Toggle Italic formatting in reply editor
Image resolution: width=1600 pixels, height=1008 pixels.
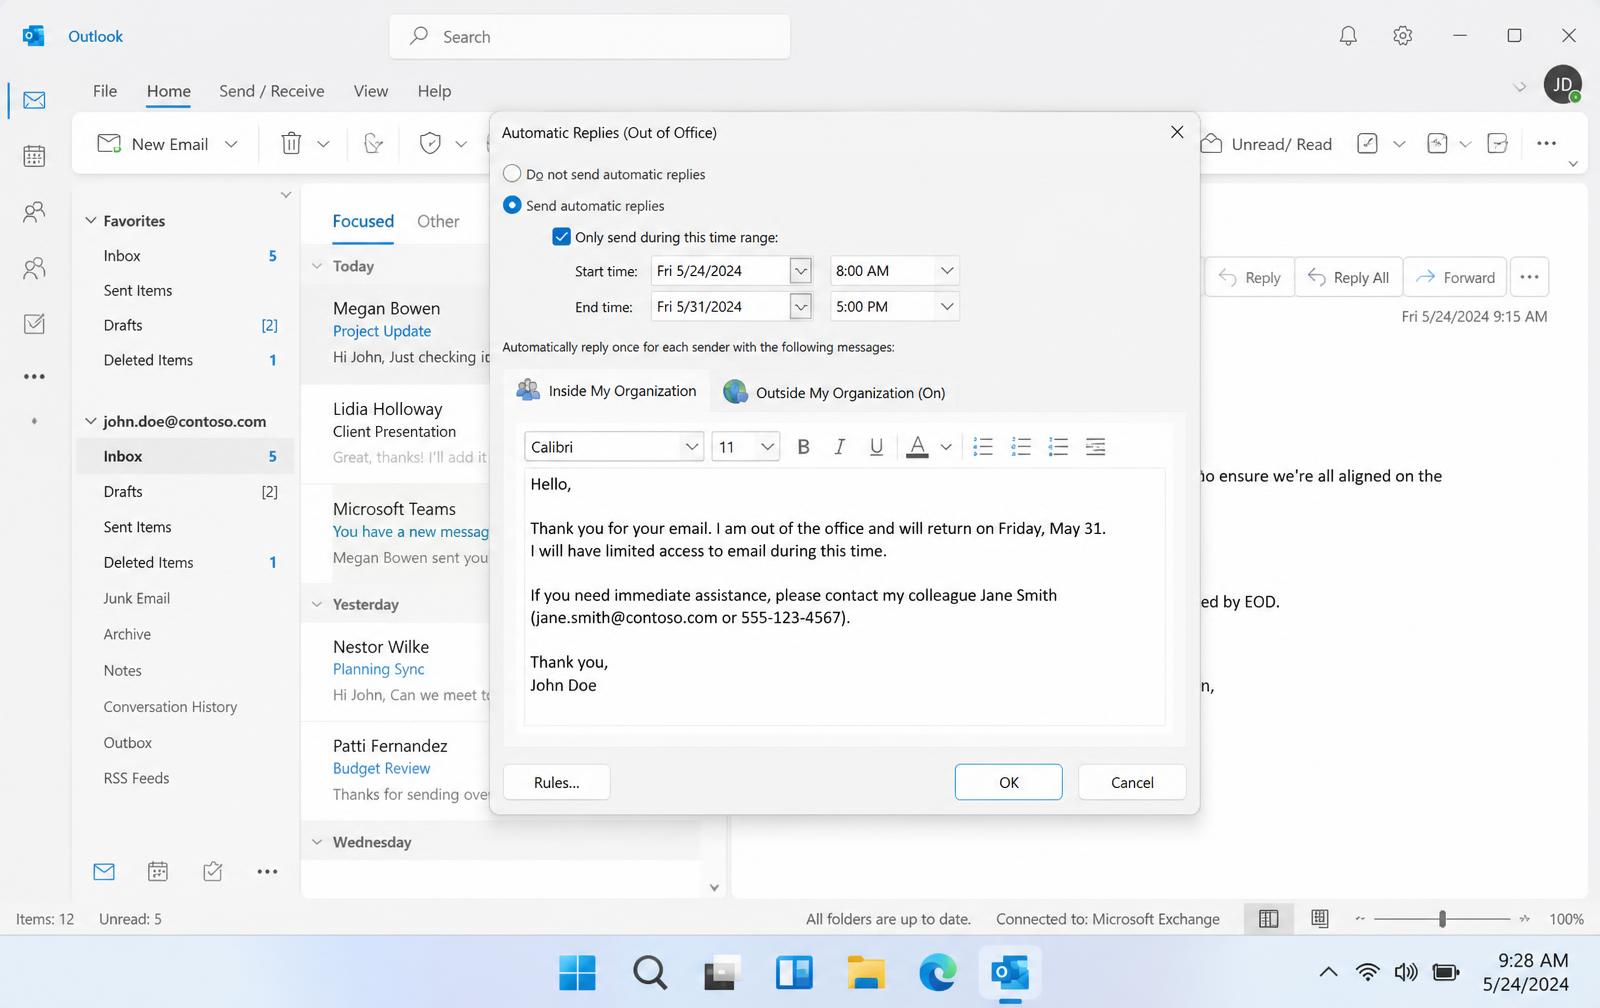tap(840, 447)
